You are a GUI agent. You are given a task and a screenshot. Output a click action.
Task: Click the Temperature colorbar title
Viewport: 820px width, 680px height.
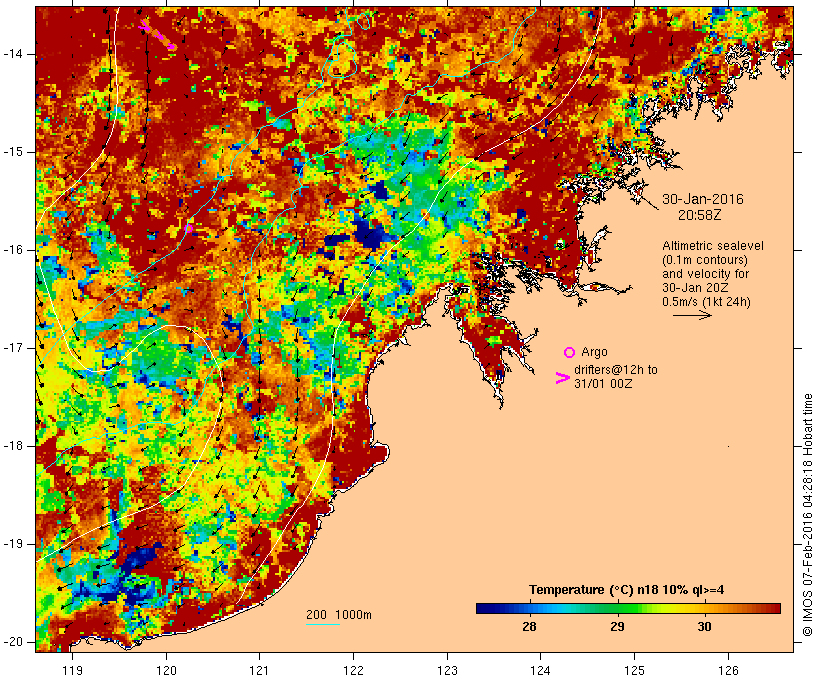[626, 590]
